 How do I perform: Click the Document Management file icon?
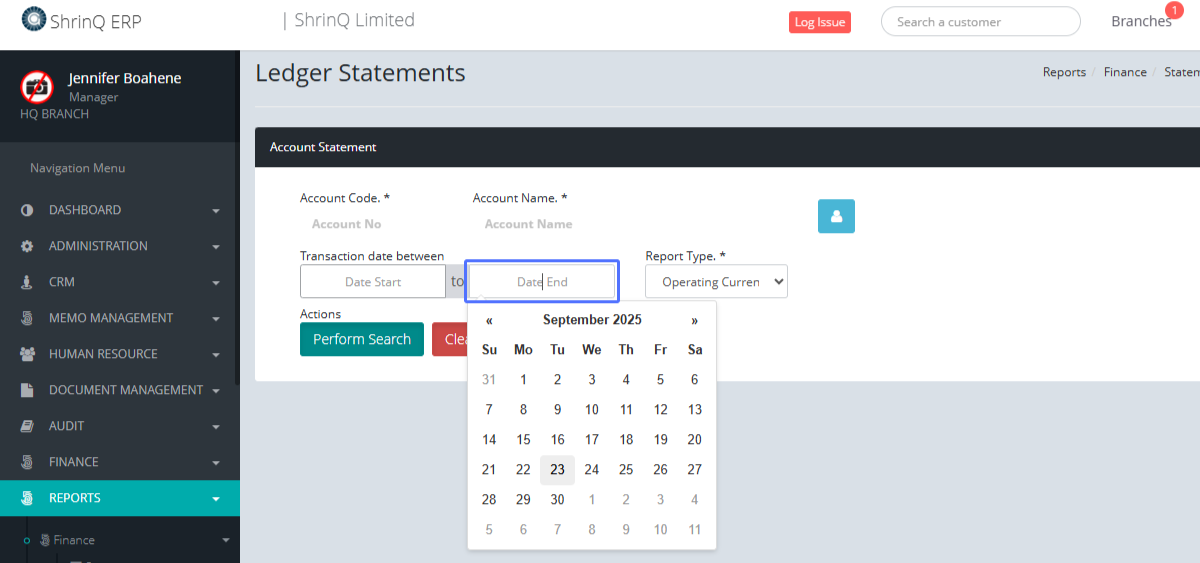tap(27, 390)
